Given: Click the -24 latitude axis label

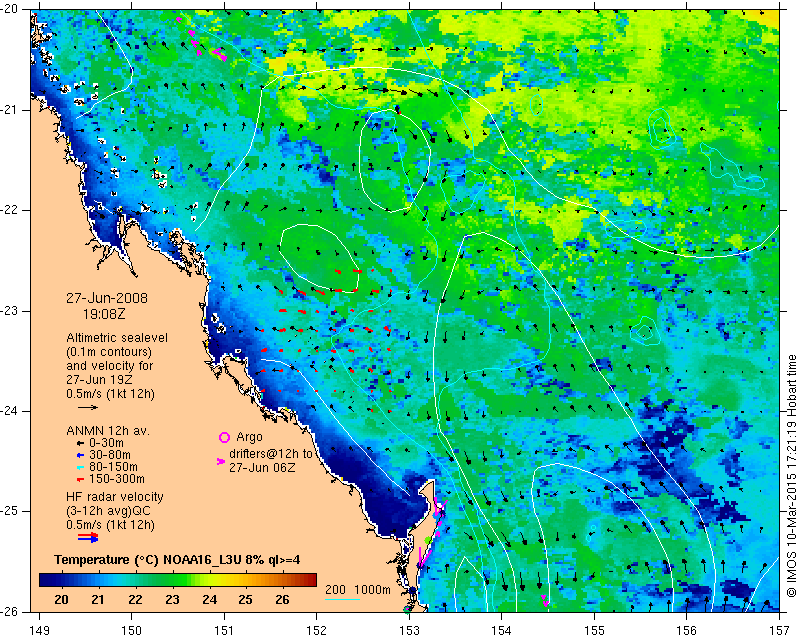Looking at the screenshot, I should point(10,411).
